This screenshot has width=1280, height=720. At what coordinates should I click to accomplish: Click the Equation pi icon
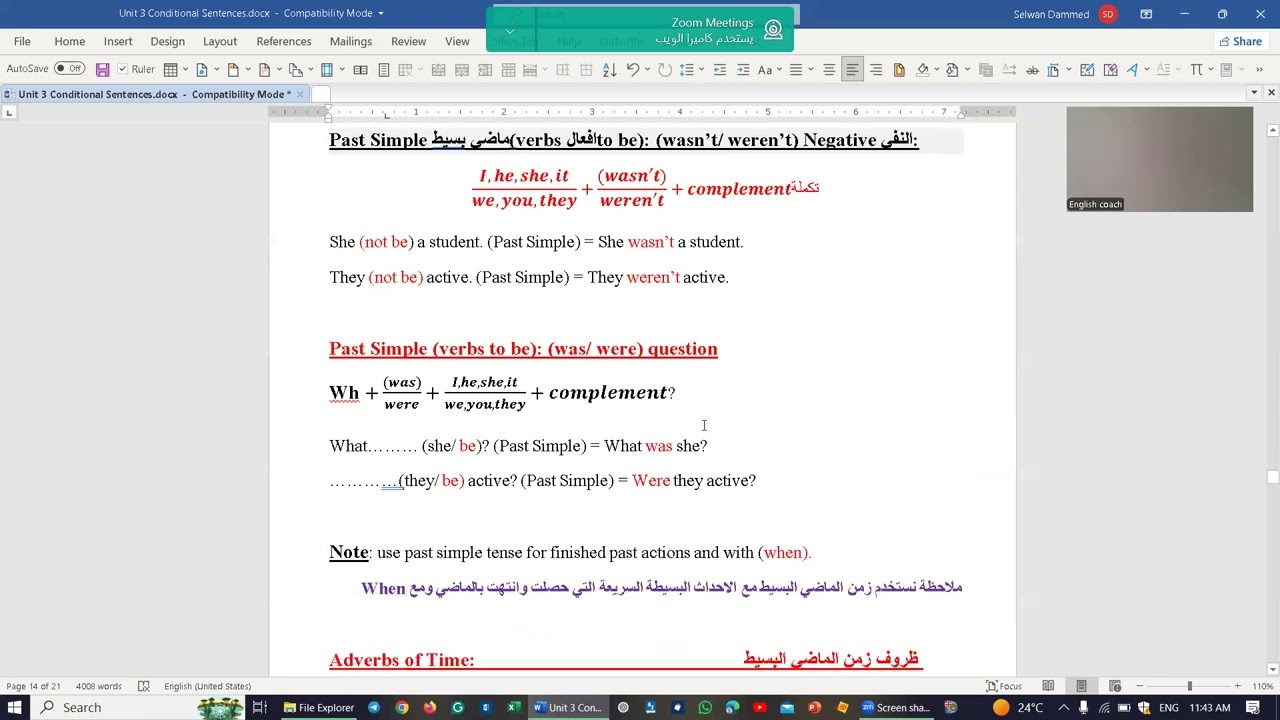point(1196,70)
